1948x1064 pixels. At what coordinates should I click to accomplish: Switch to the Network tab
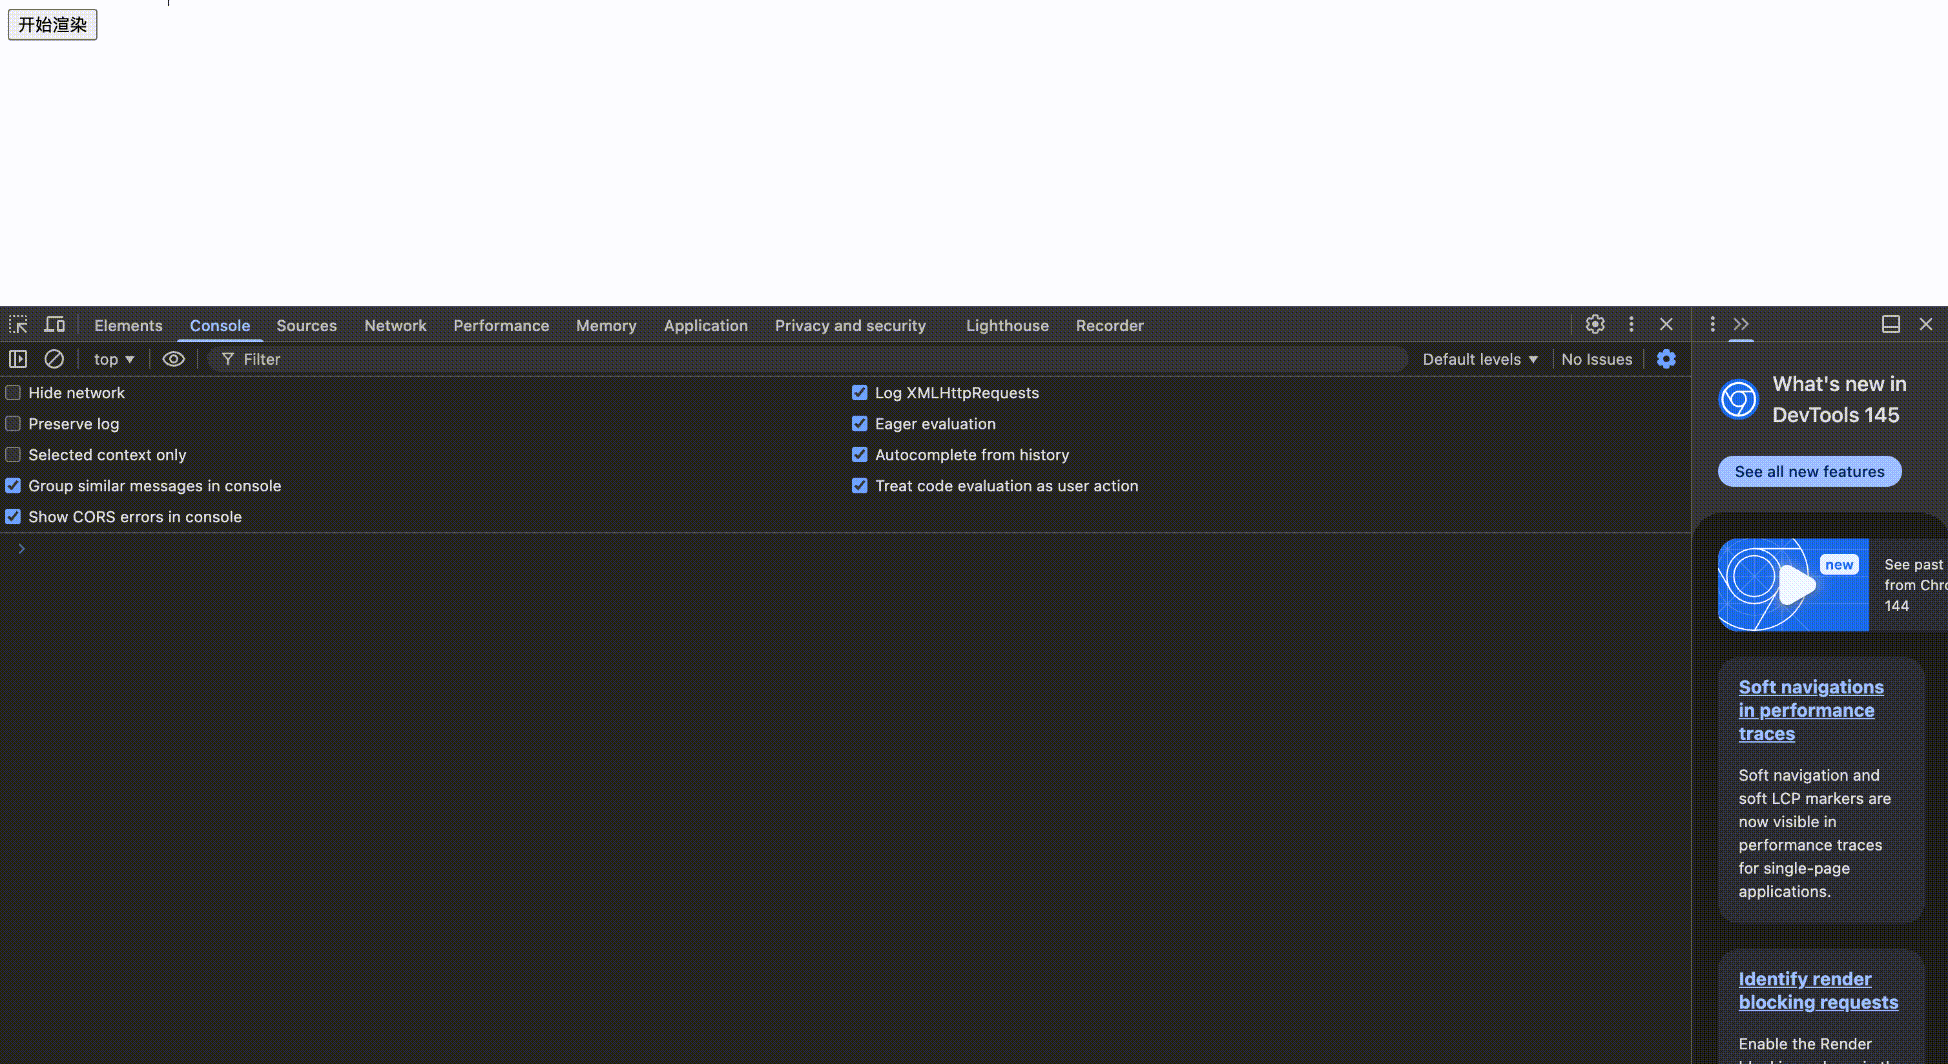coord(395,326)
